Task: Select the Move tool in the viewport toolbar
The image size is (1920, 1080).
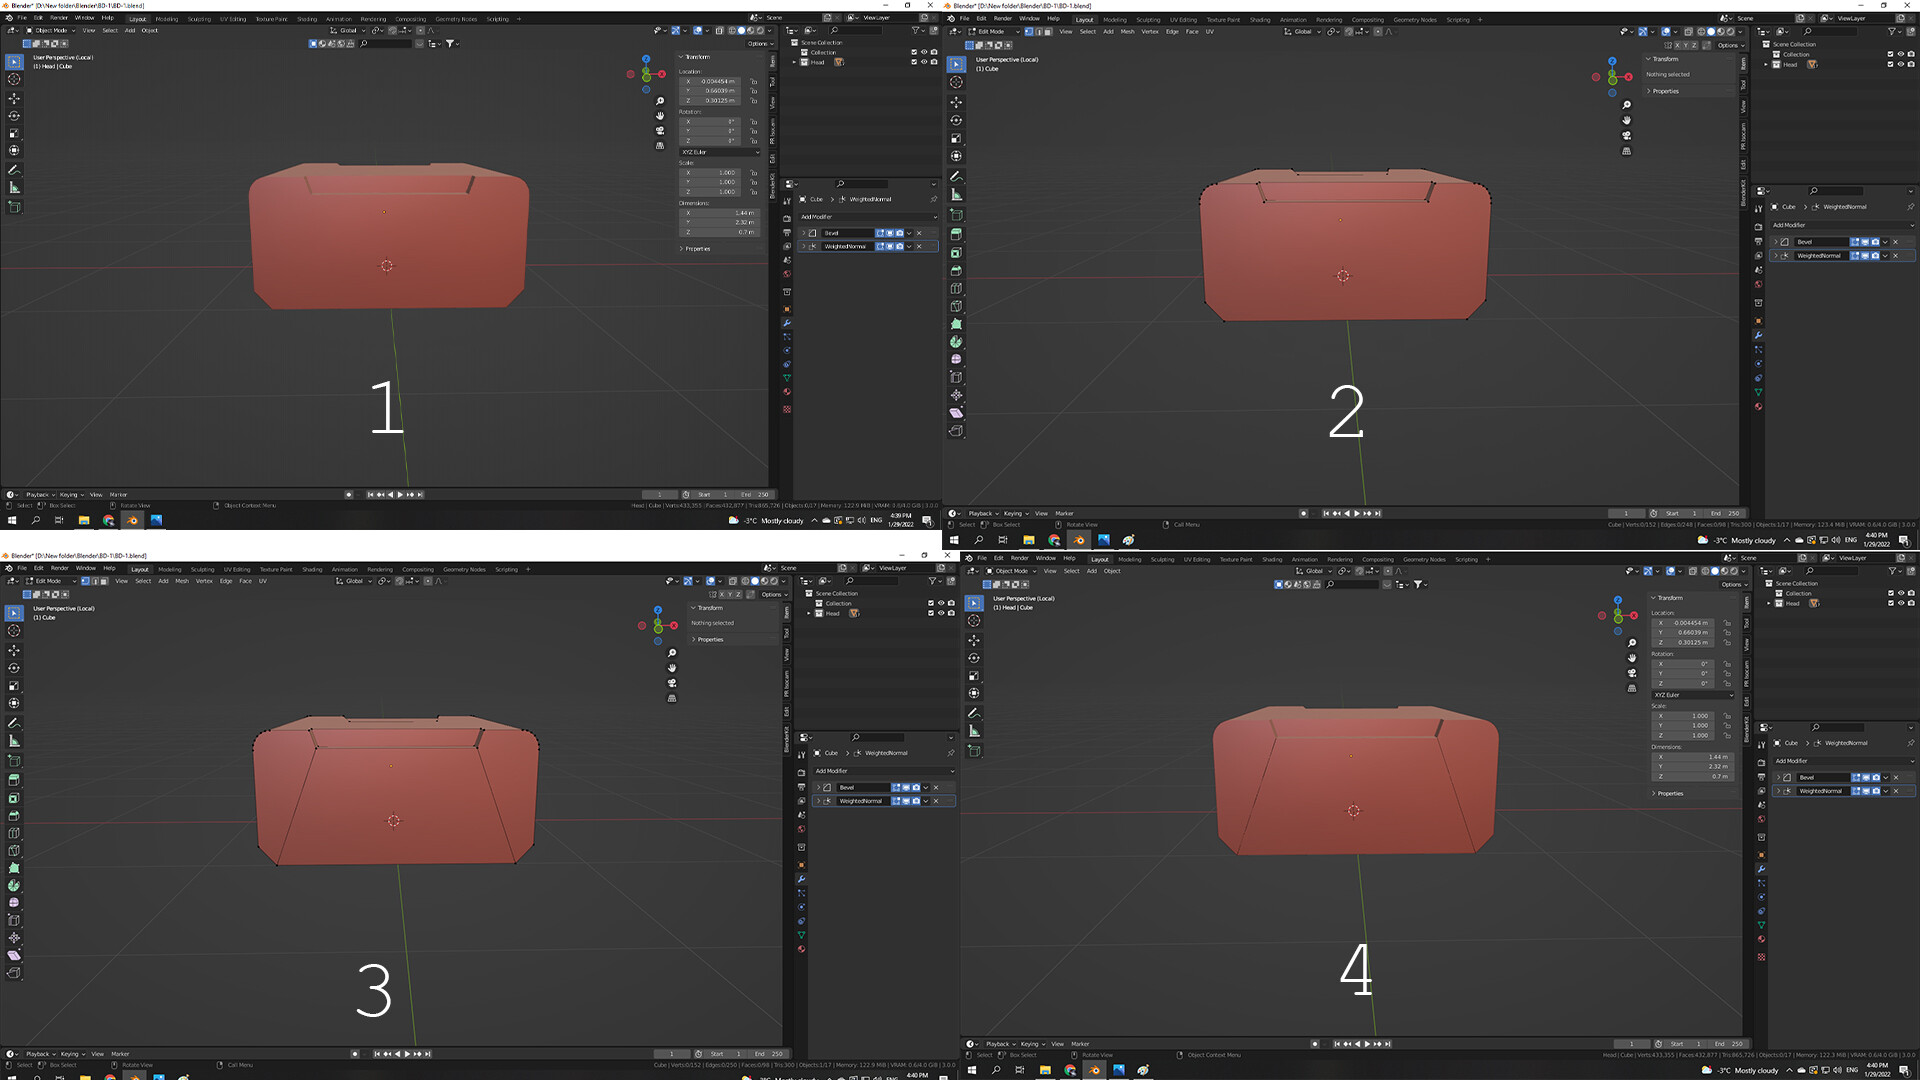Action: pos(14,98)
